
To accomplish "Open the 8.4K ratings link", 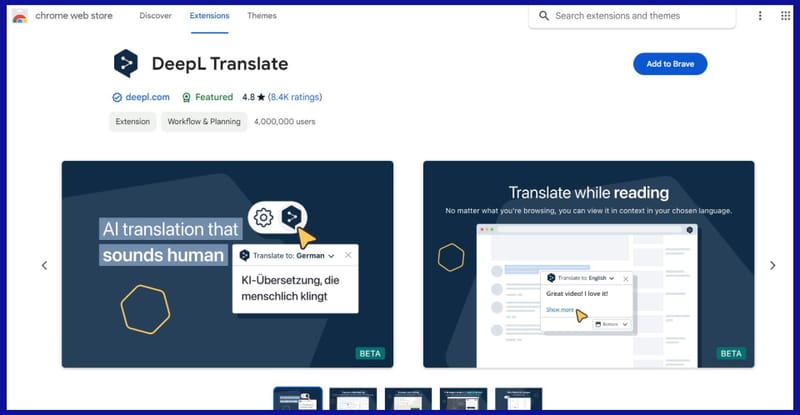I will pyautogui.click(x=295, y=97).
